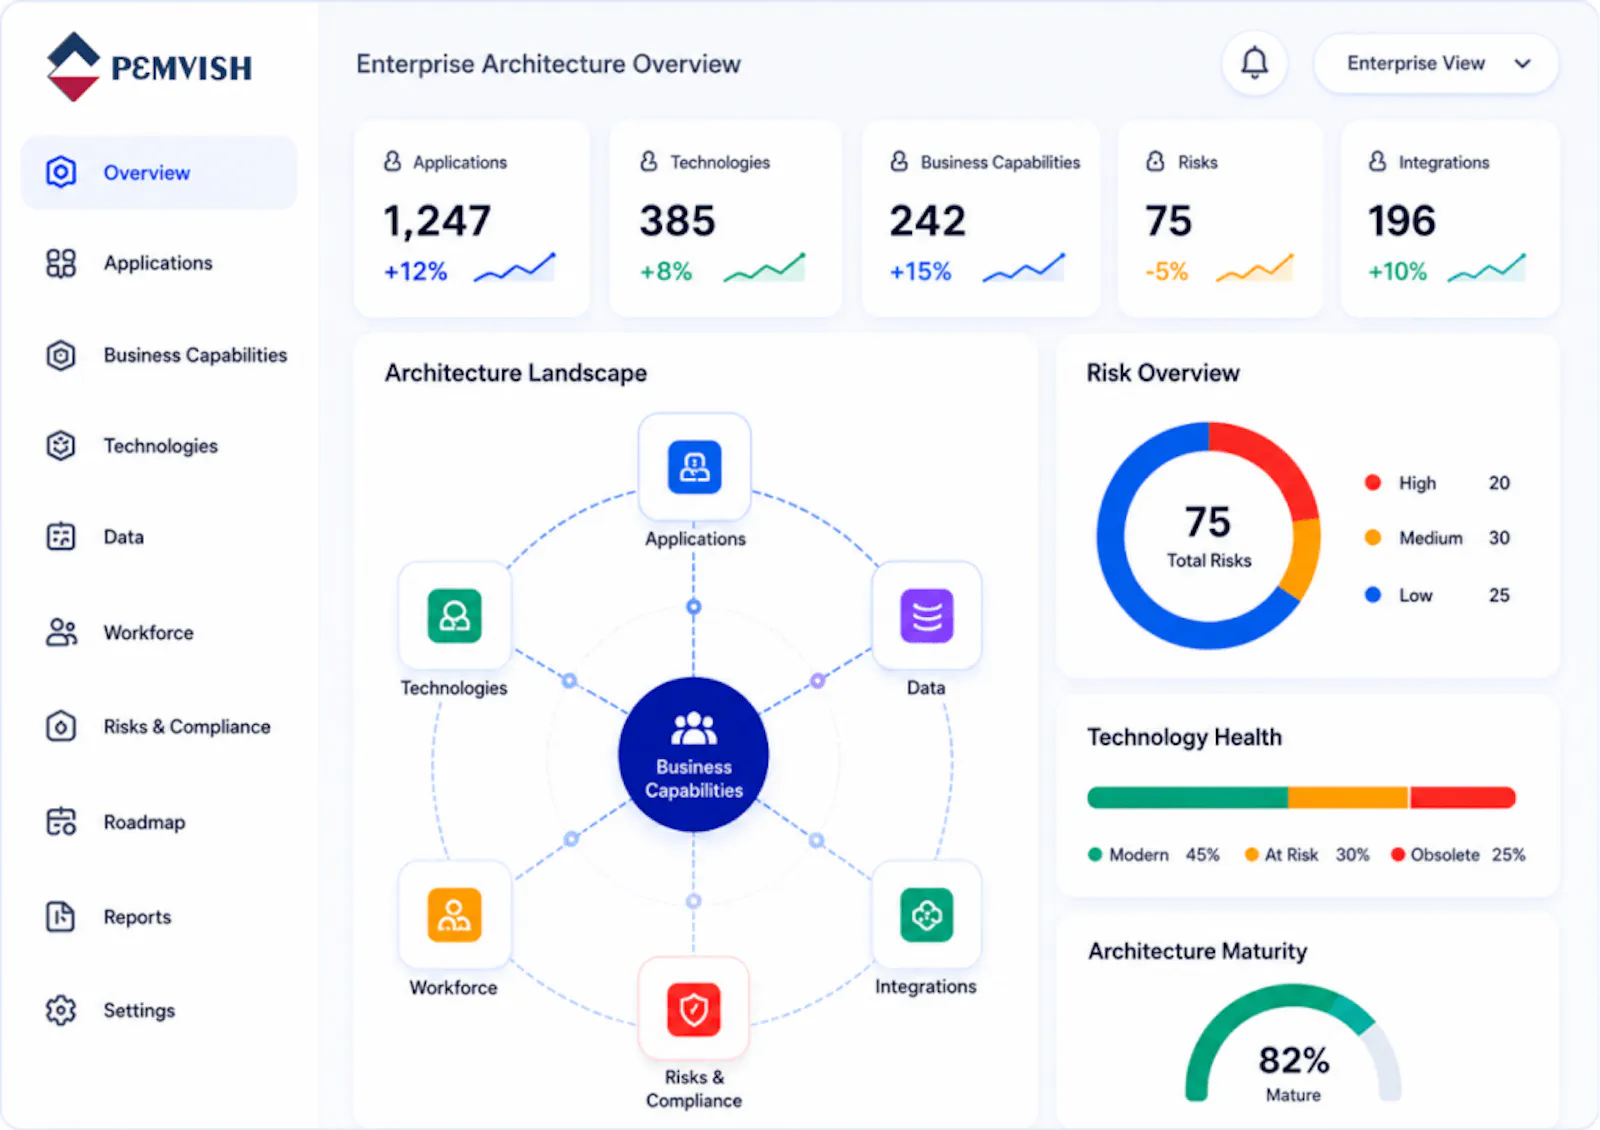Click the Integrations +10% change value
This screenshot has width=1600, height=1130.
(1398, 271)
